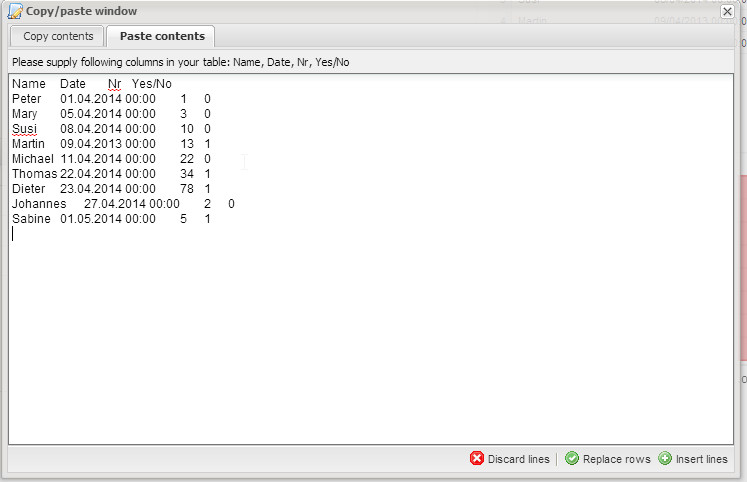This screenshot has height=482, width=747.
Task: Click the Copy/paste window title text
Action: click(x=81, y=11)
